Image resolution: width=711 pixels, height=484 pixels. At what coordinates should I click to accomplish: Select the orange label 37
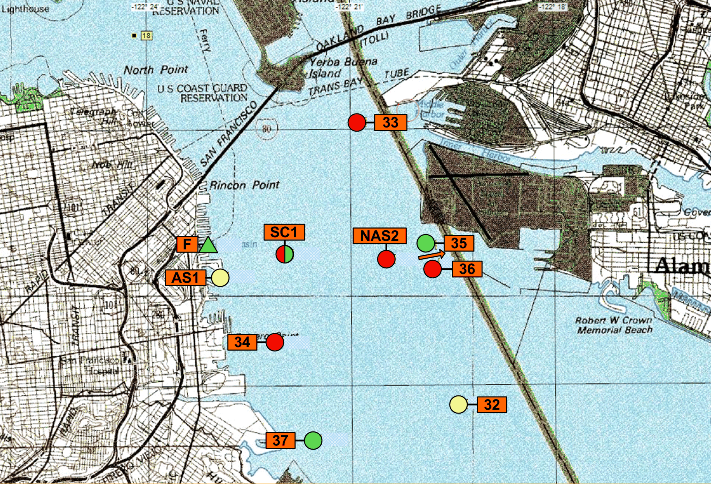point(281,440)
